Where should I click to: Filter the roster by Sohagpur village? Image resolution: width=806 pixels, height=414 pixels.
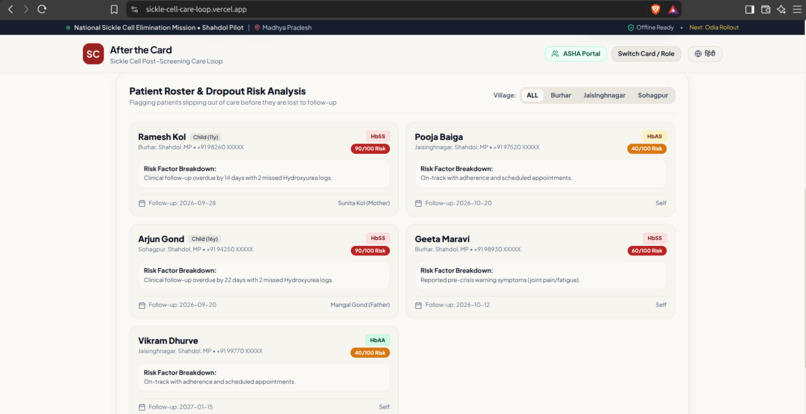pos(654,95)
